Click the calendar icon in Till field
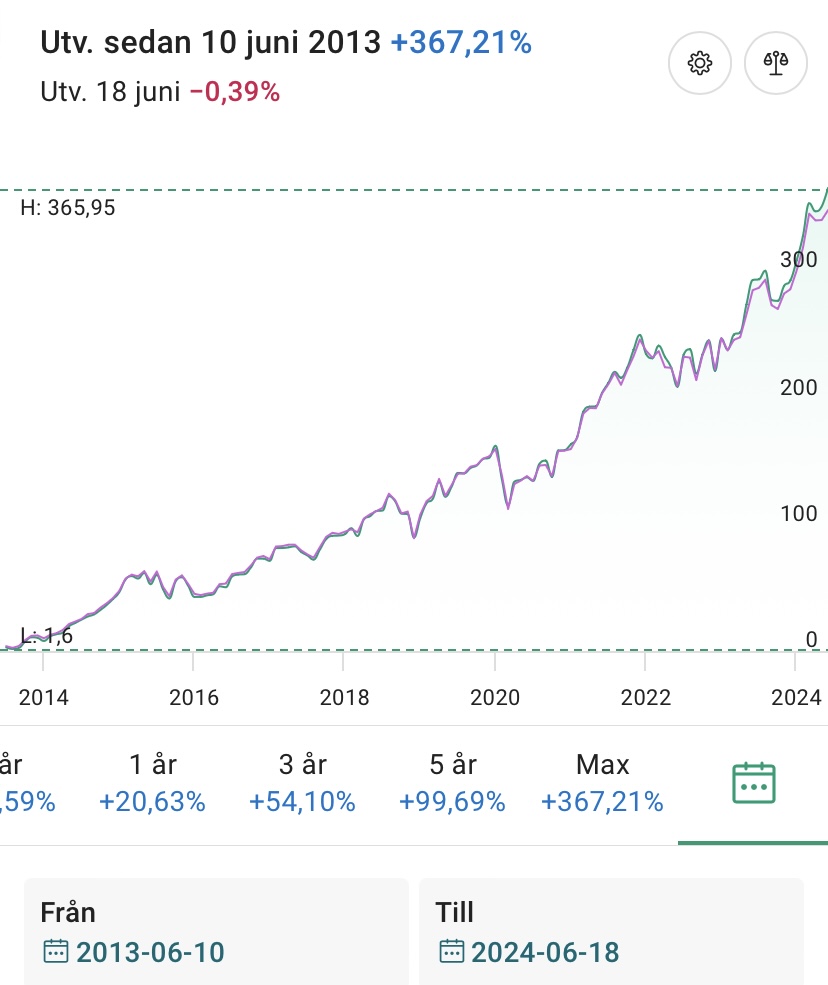 click(x=452, y=951)
